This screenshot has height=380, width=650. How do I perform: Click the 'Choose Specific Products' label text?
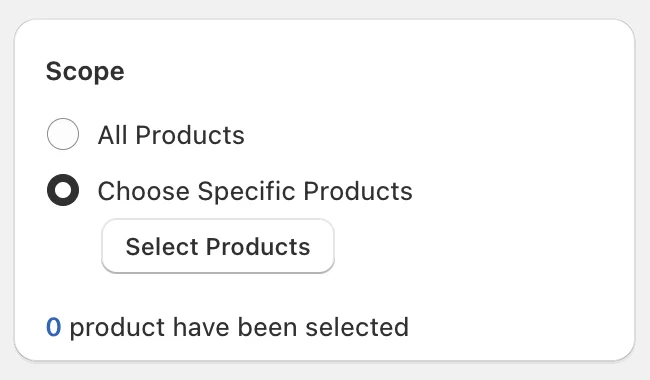coord(255,191)
